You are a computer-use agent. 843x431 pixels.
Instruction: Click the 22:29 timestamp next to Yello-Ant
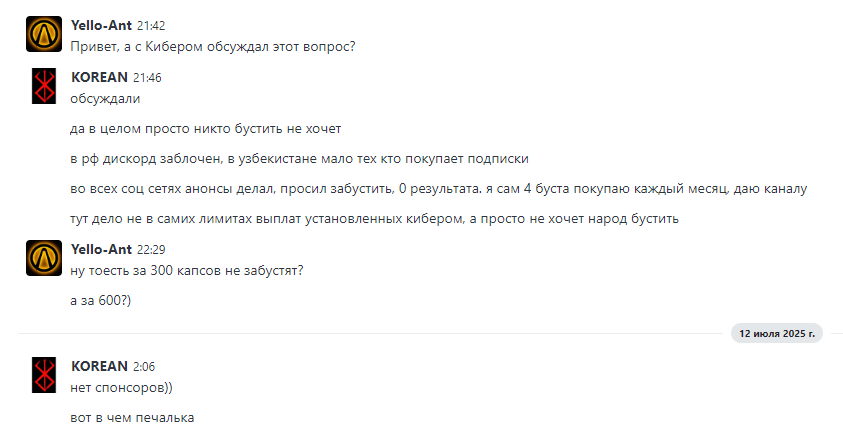pyautogui.click(x=151, y=250)
